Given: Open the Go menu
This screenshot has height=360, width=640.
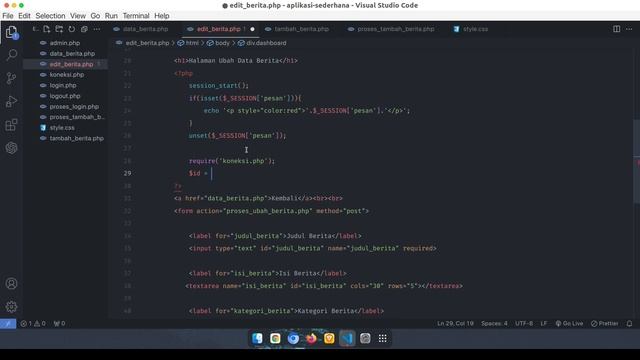Looking at the screenshot, I should pos(95,16).
